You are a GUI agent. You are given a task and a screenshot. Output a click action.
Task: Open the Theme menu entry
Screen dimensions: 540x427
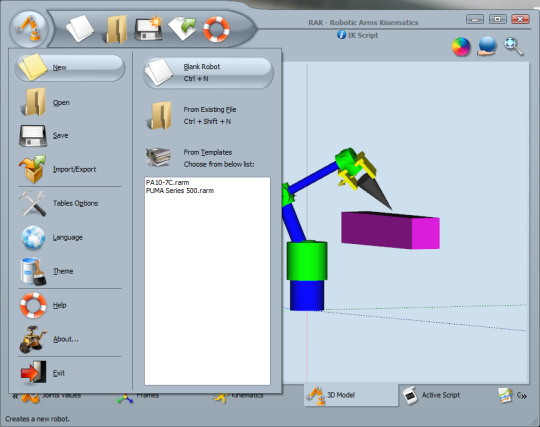coord(70,271)
